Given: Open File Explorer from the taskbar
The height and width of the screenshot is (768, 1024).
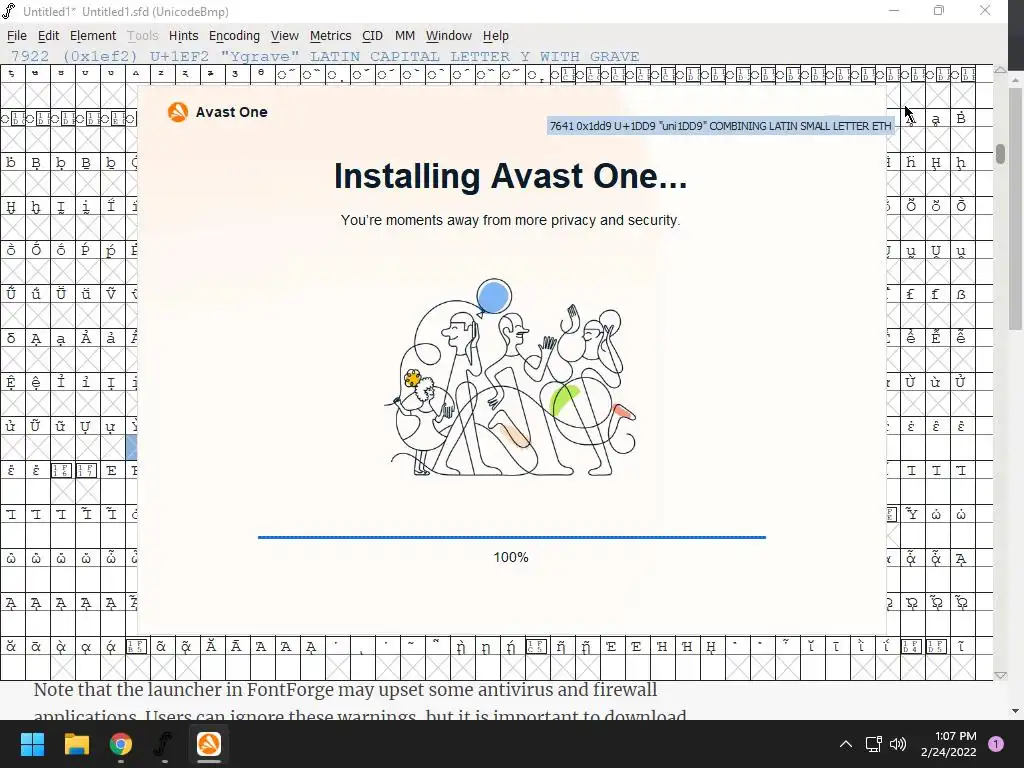Looking at the screenshot, I should 76,744.
